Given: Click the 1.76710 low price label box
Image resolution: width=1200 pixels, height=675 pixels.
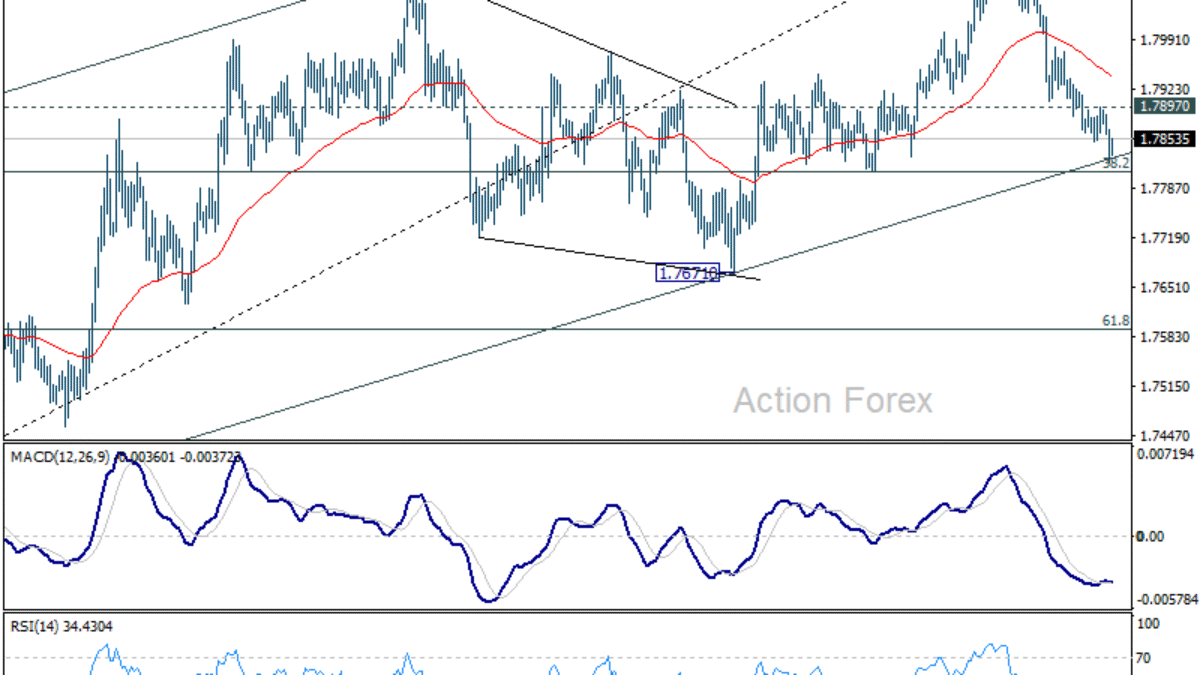Looking at the screenshot, I should 688,272.
